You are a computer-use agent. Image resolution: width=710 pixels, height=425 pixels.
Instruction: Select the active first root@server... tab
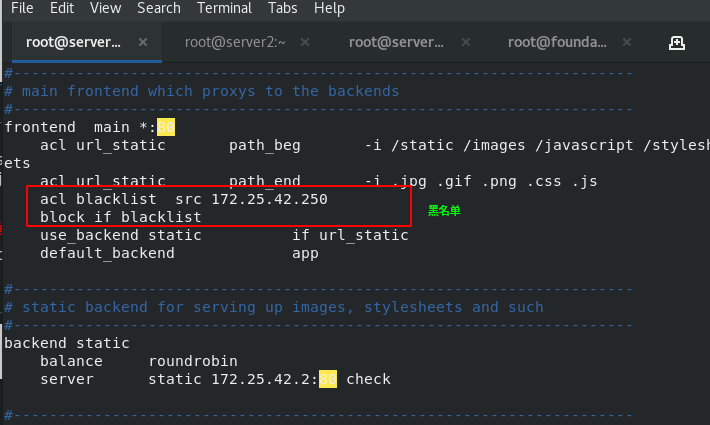tap(73, 42)
